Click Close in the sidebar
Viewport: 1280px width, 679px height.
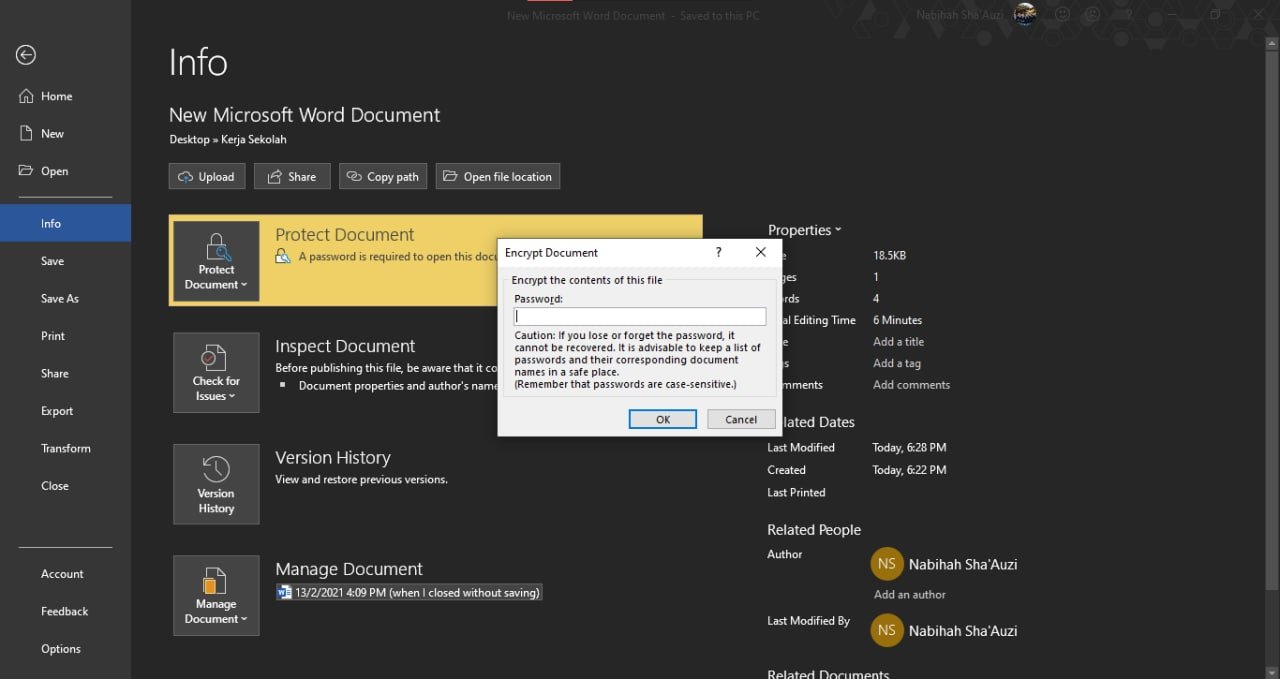pyautogui.click(x=55, y=486)
